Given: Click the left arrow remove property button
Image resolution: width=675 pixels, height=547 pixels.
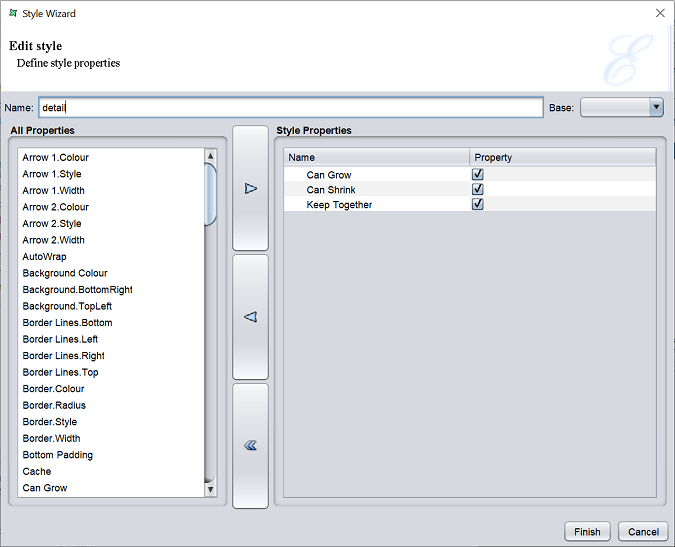Looking at the screenshot, I should (250, 317).
